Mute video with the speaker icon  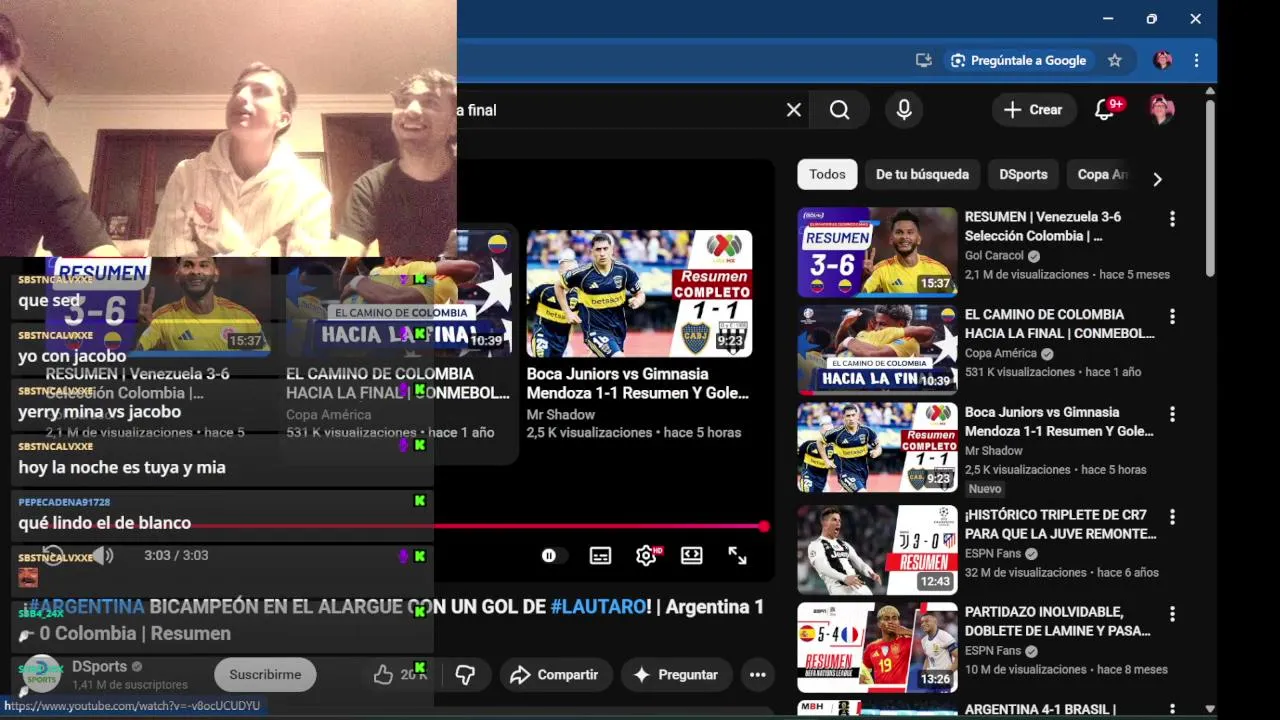103,556
